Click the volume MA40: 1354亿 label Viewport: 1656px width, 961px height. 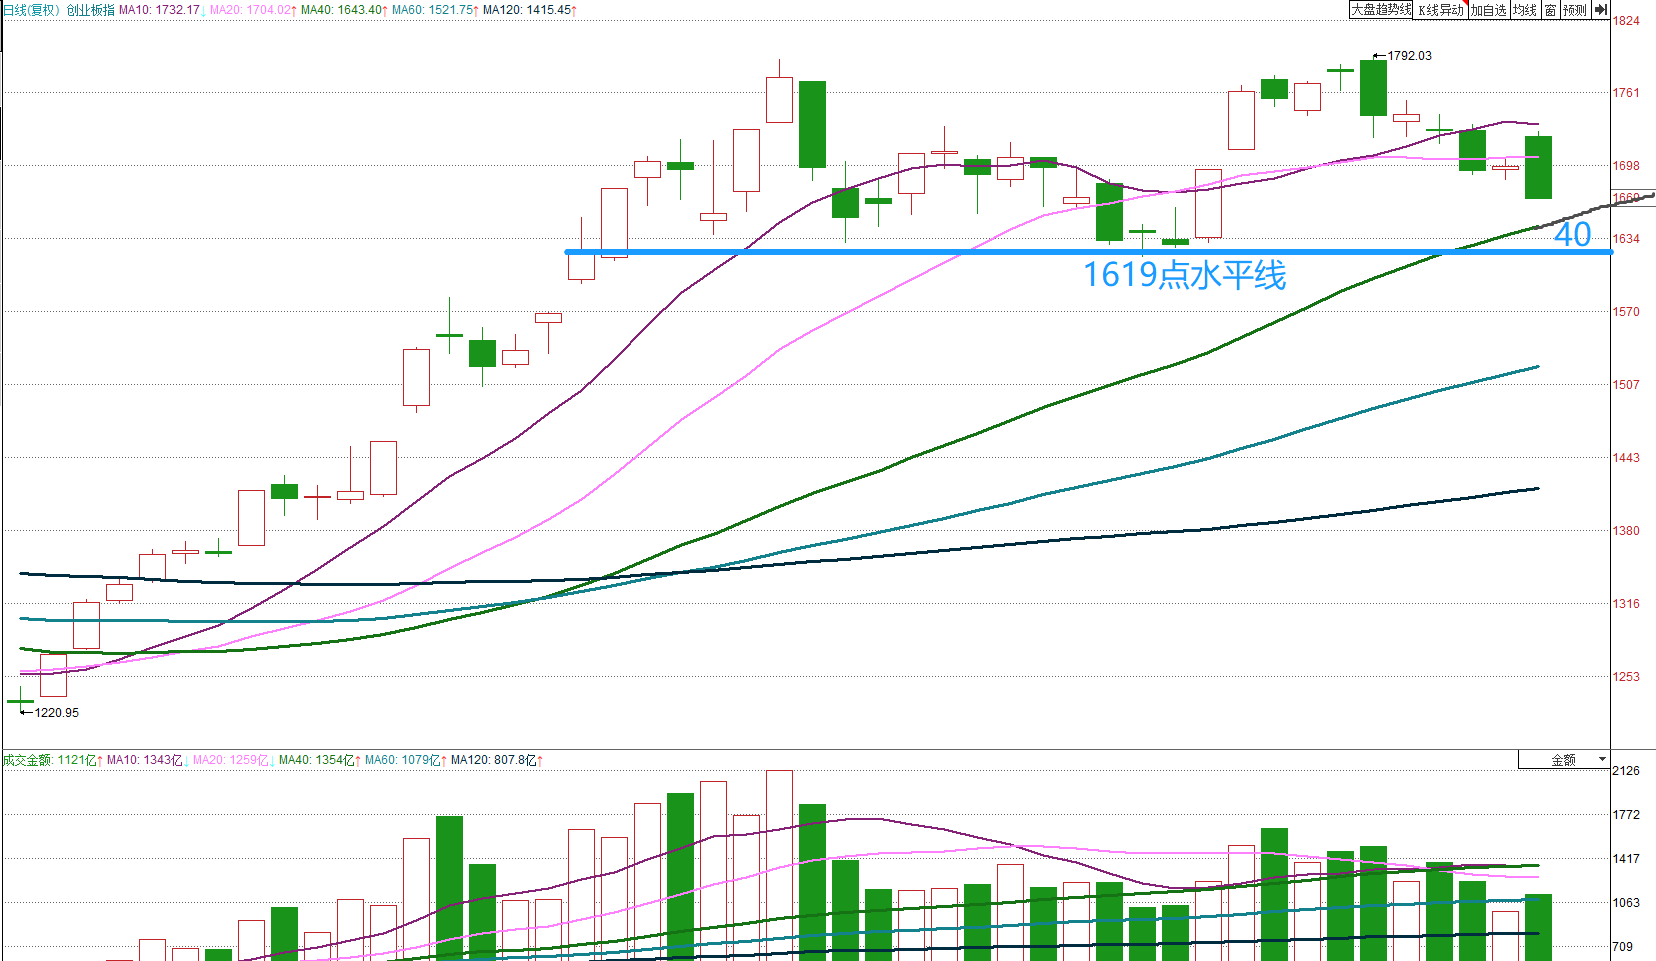click(320, 760)
